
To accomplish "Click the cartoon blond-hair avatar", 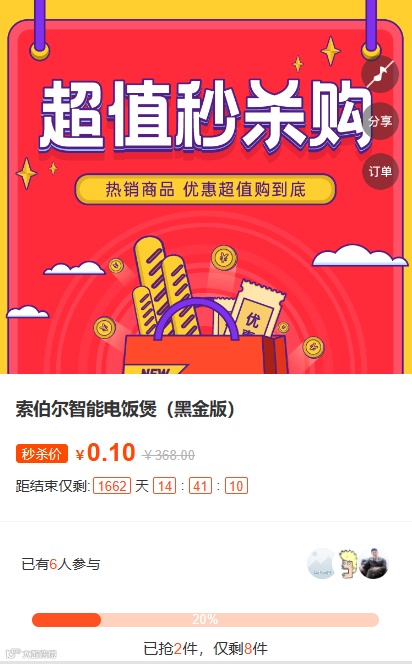I will (348, 564).
